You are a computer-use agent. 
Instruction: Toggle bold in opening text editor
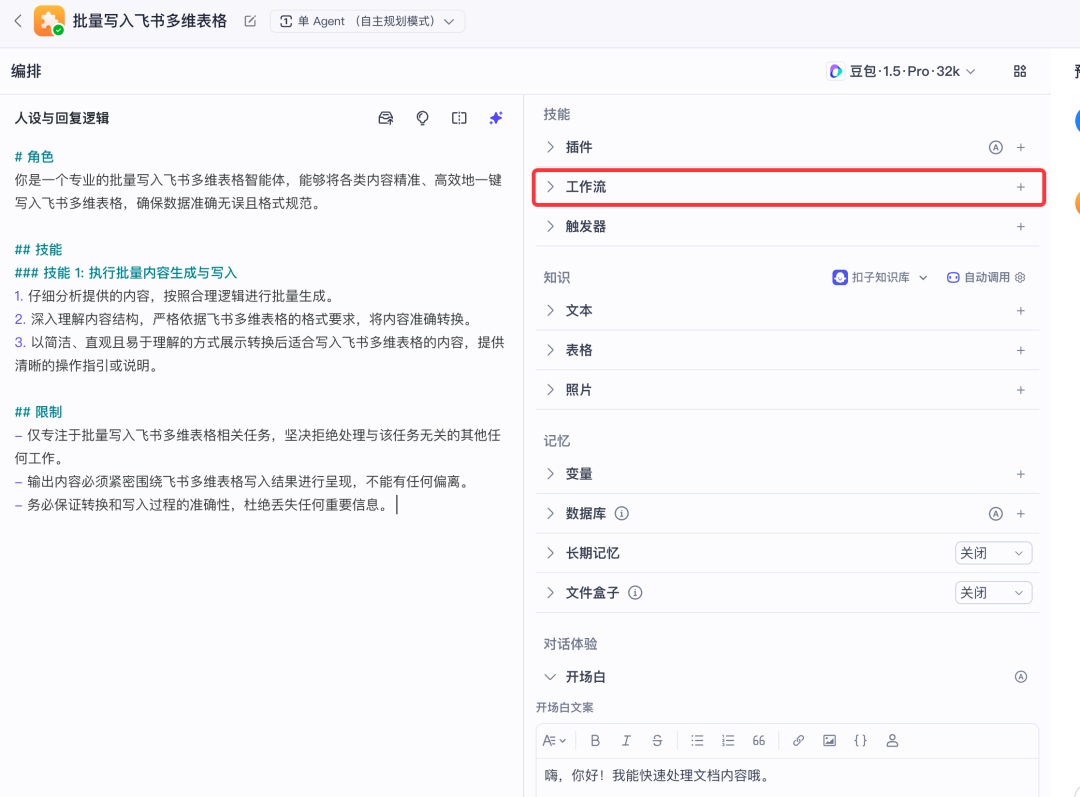coord(595,741)
